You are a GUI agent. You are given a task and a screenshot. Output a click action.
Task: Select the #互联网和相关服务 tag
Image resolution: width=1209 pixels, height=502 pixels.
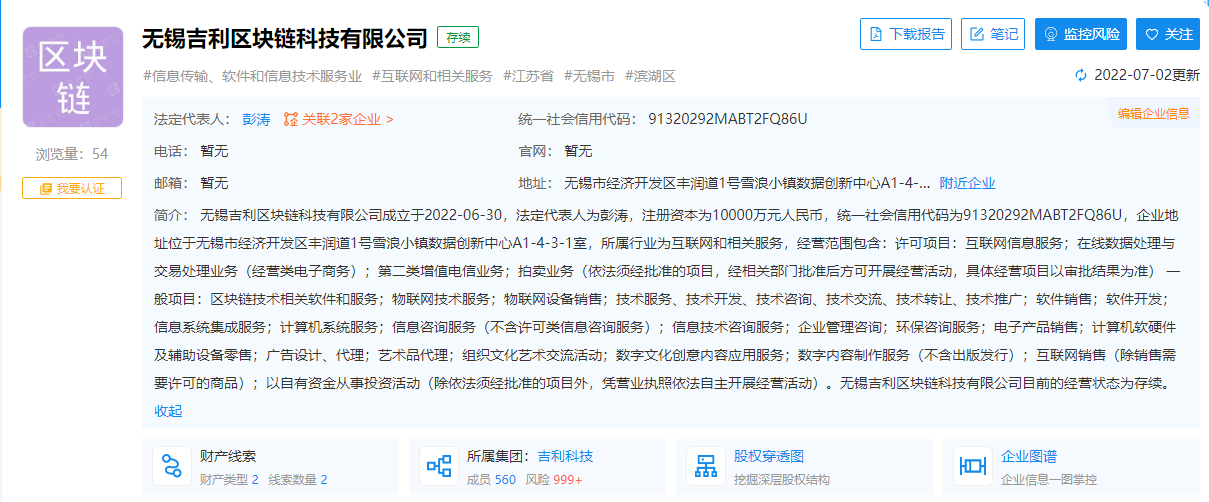(x=432, y=75)
